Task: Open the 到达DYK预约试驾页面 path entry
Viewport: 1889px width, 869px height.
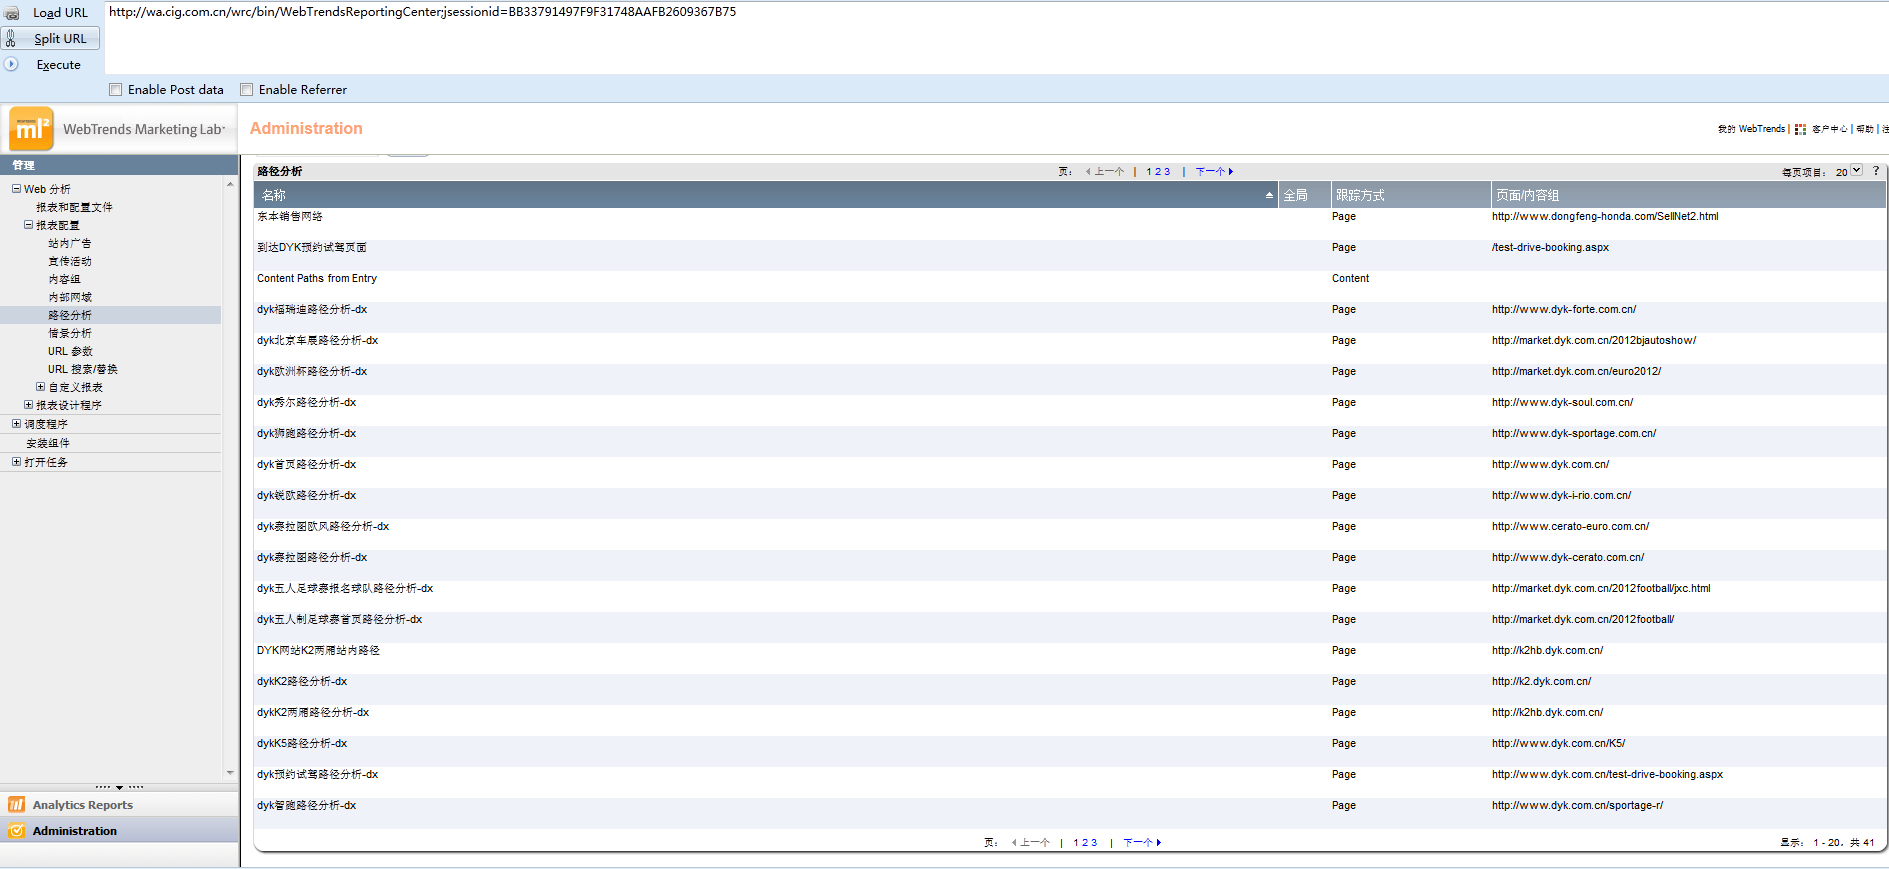Action: (x=312, y=247)
